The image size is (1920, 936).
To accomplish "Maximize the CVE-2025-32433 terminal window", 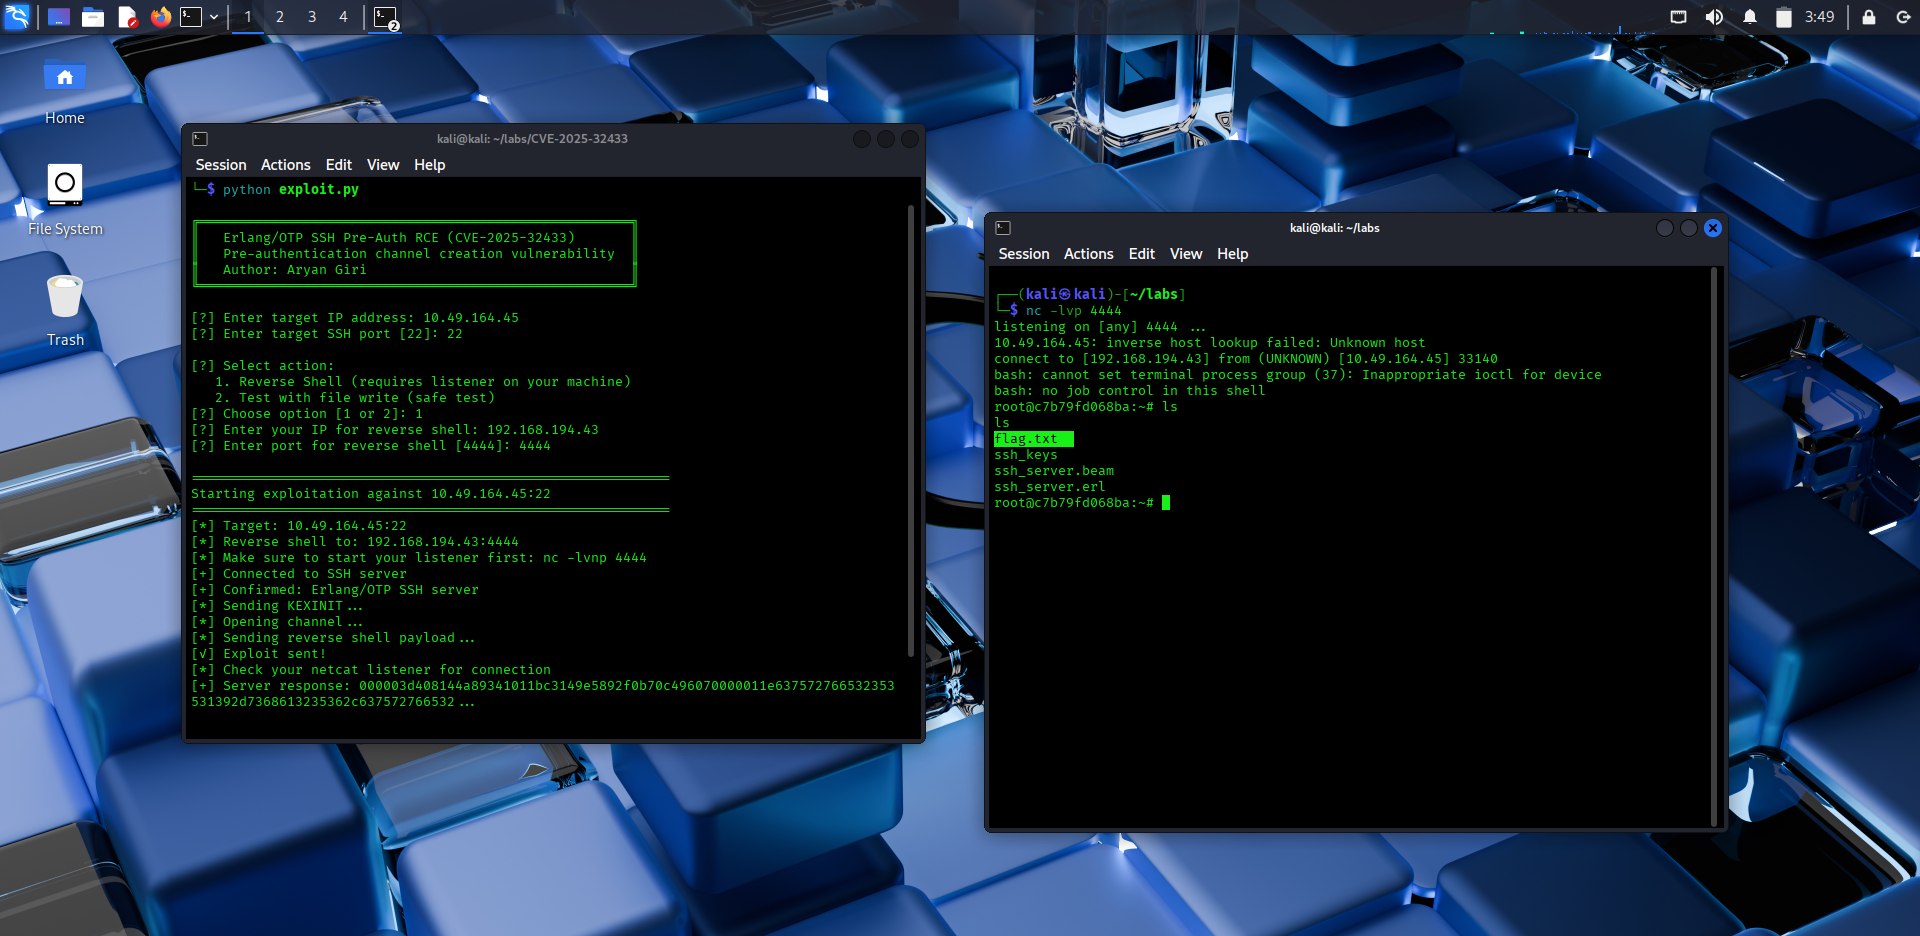I will 886,139.
